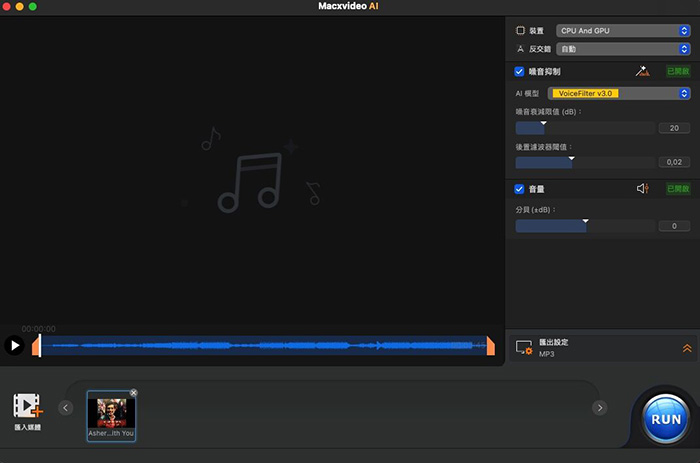Click the 已開啟 status beside noise suppression
The width and height of the screenshot is (700, 463).
click(x=678, y=71)
